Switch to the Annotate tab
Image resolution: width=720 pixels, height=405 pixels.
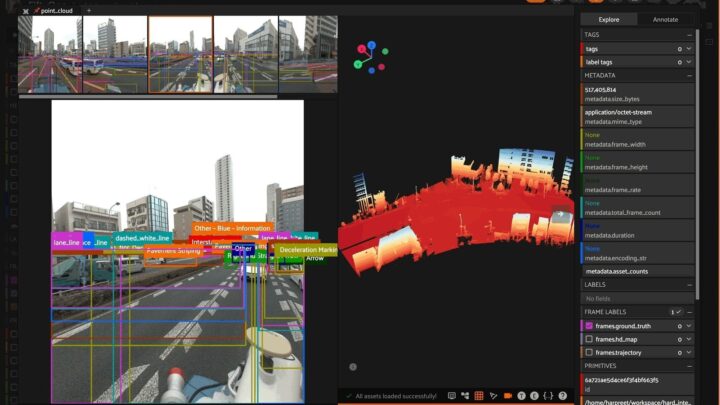point(665,19)
